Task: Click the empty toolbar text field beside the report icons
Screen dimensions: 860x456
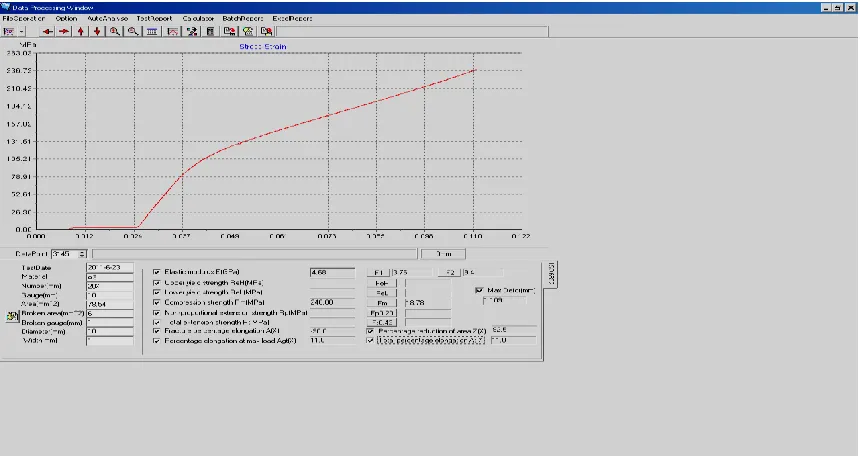Action: [412, 31]
